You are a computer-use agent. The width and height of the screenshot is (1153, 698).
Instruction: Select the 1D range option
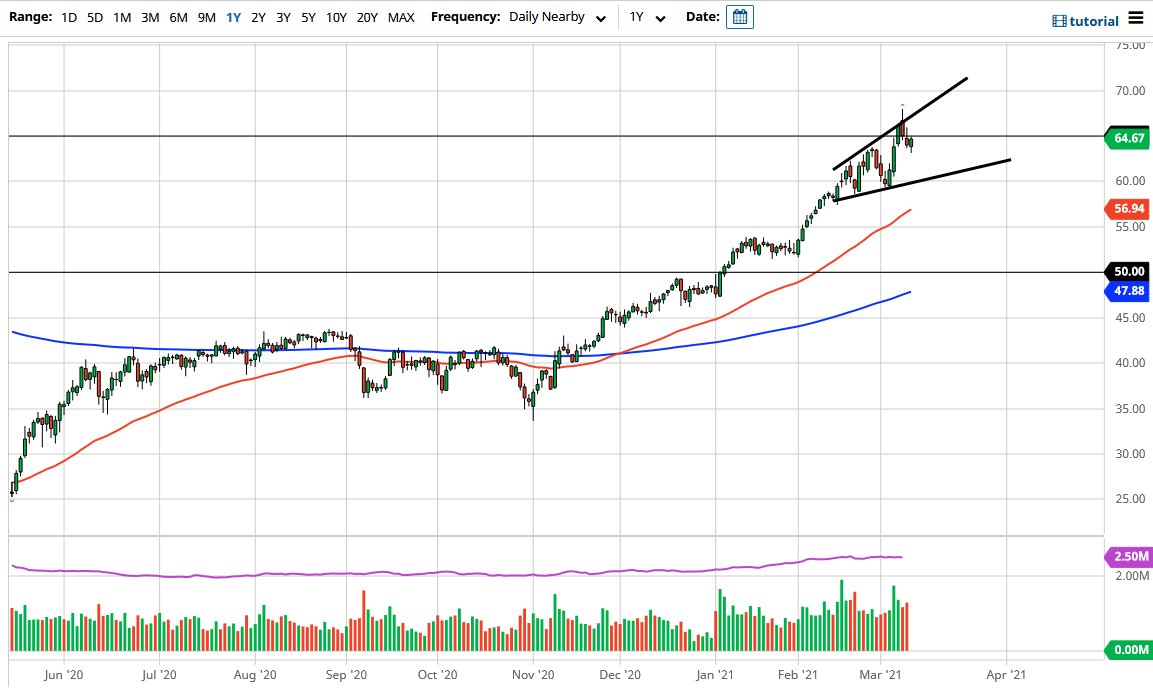pos(70,17)
